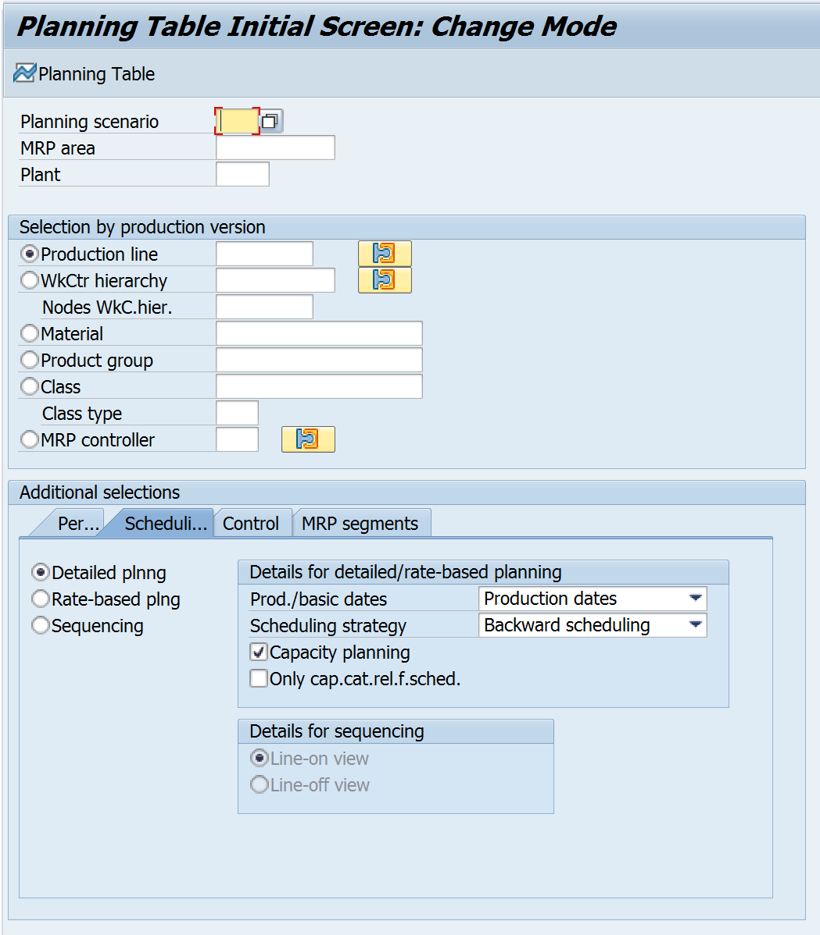Viewport: 820px width, 935px height.
Task: Click the Planning Table button text
Action: tap(96, 73)
